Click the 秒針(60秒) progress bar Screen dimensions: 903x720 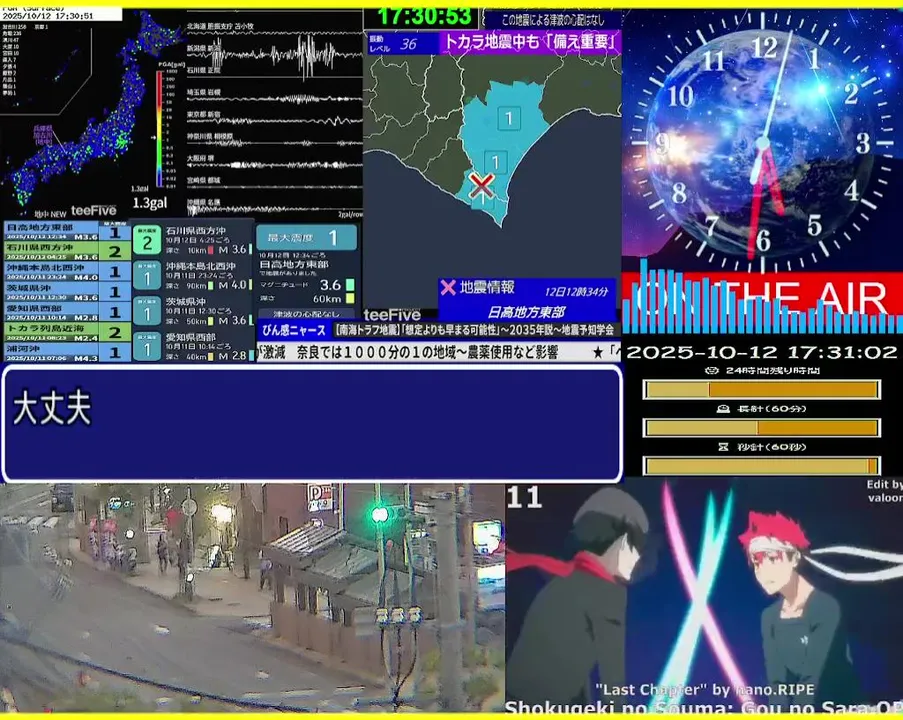761,465
